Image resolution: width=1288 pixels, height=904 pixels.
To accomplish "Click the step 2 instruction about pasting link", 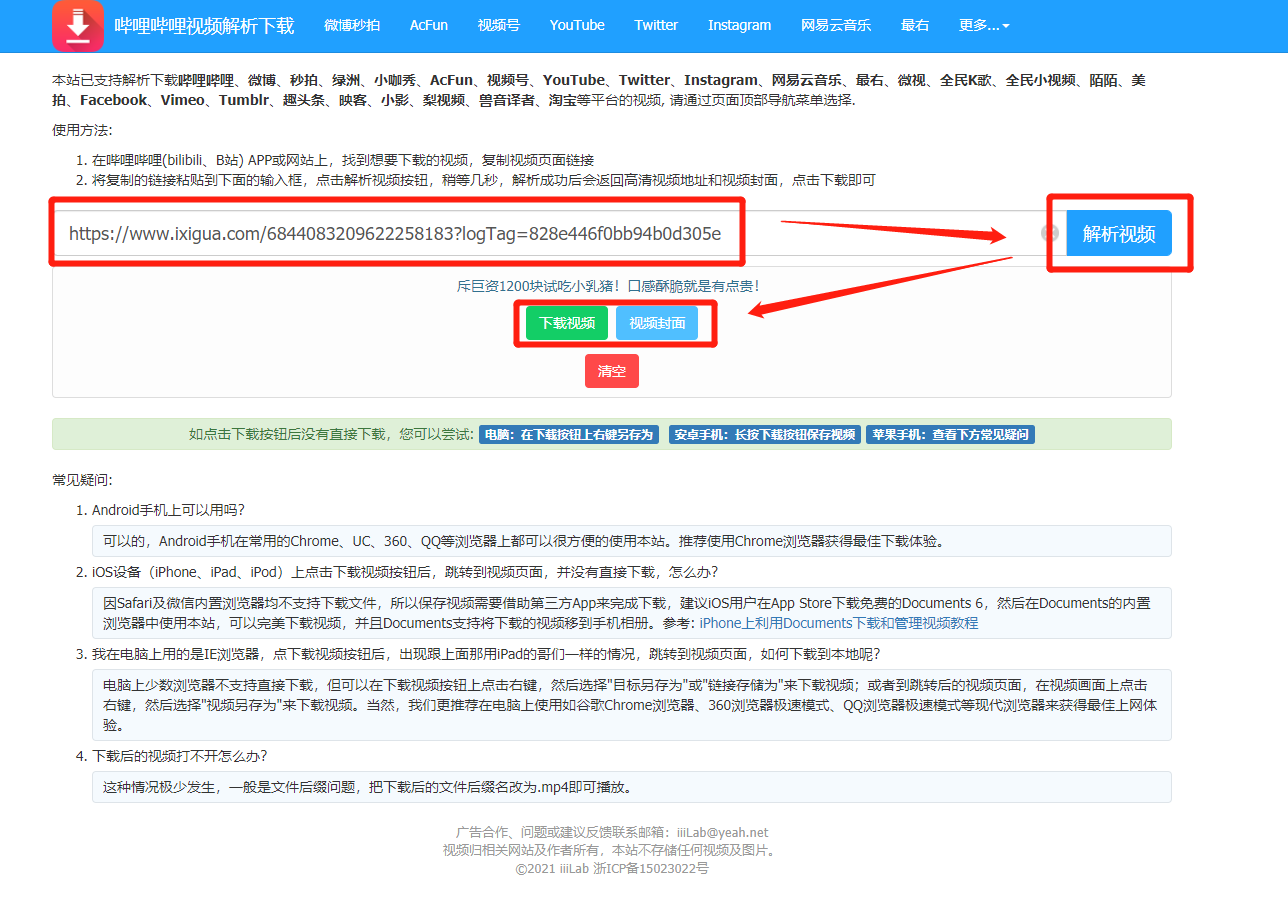I will (x=484, y=180).
